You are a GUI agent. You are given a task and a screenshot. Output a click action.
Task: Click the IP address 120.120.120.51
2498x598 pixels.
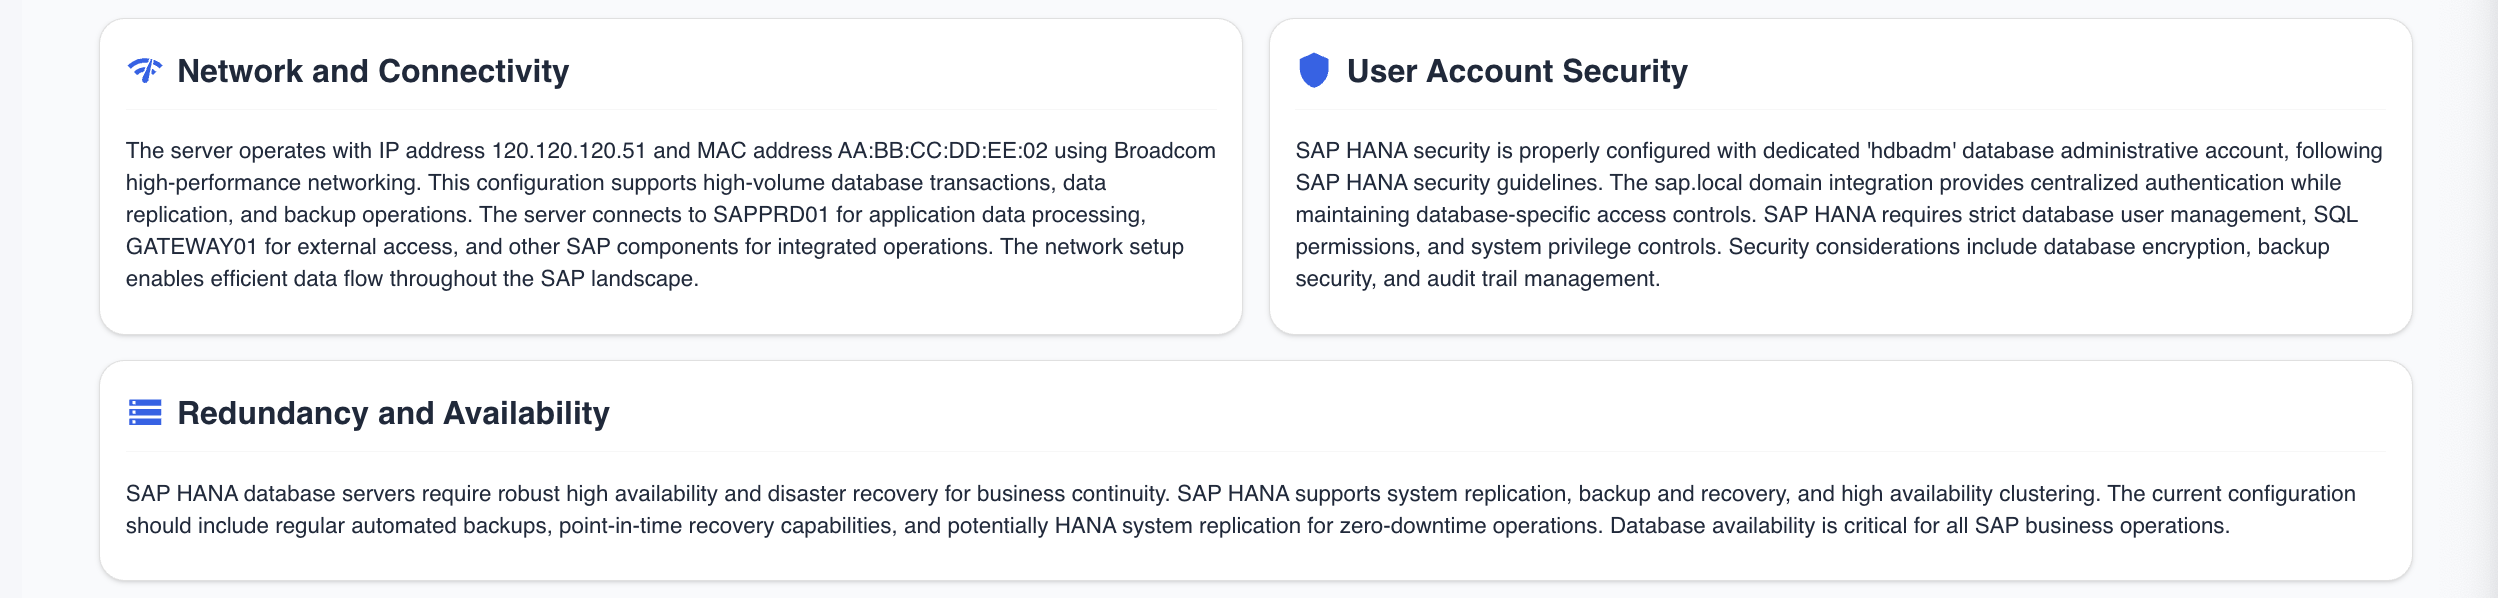point(568,151)
